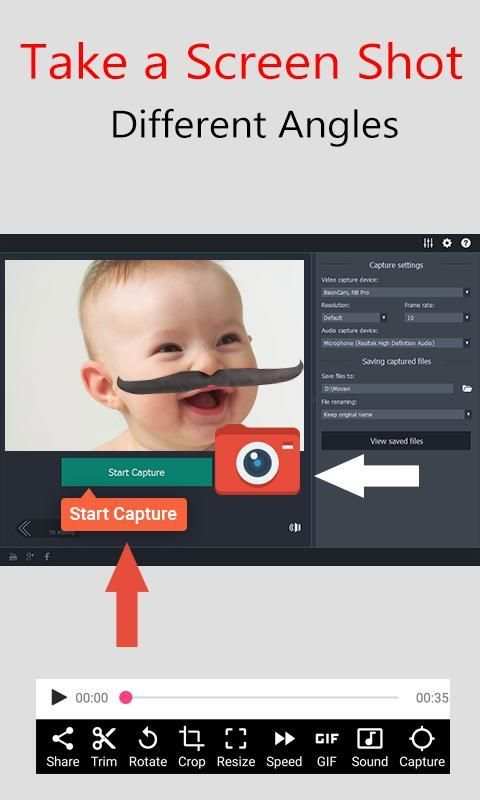480x800 pixels.
Task: Open the GIF maker tool
Action: pos(326,747)
